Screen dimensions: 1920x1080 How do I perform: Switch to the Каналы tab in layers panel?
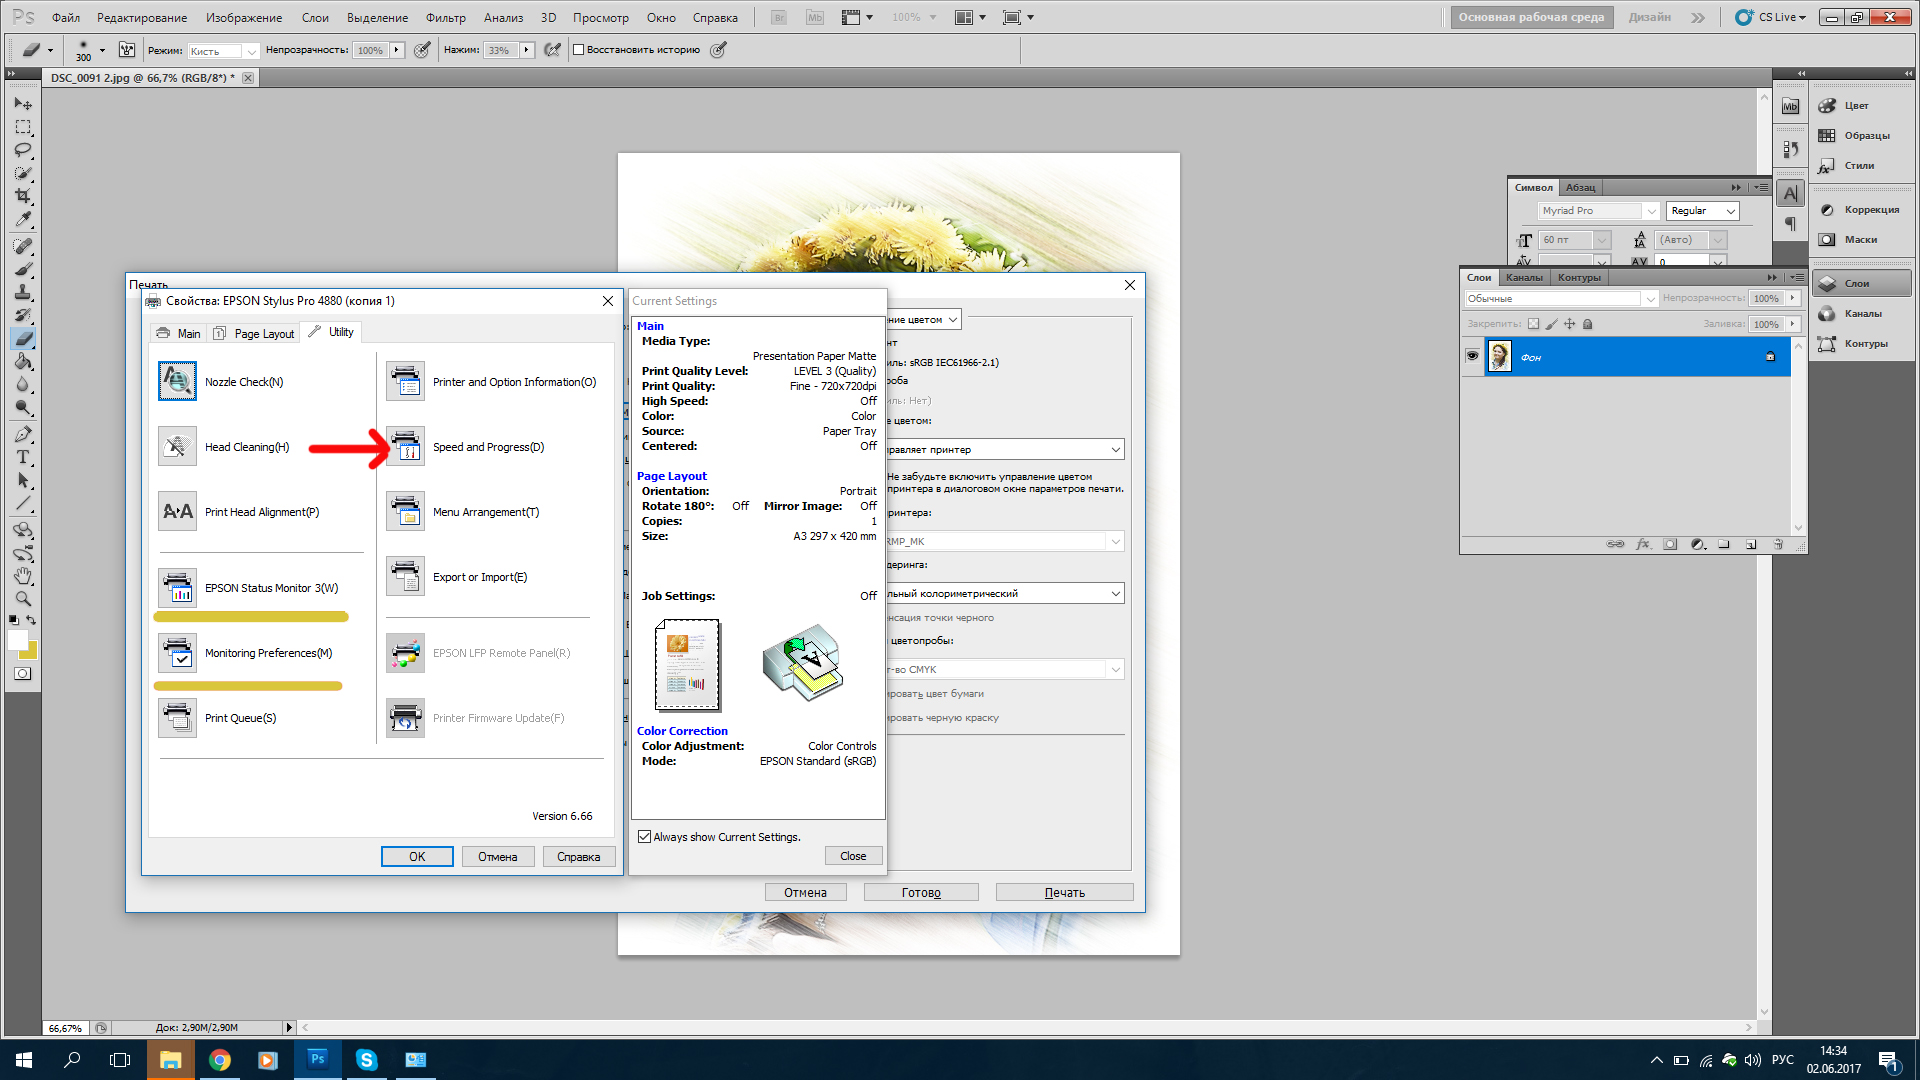[1524, 278]
